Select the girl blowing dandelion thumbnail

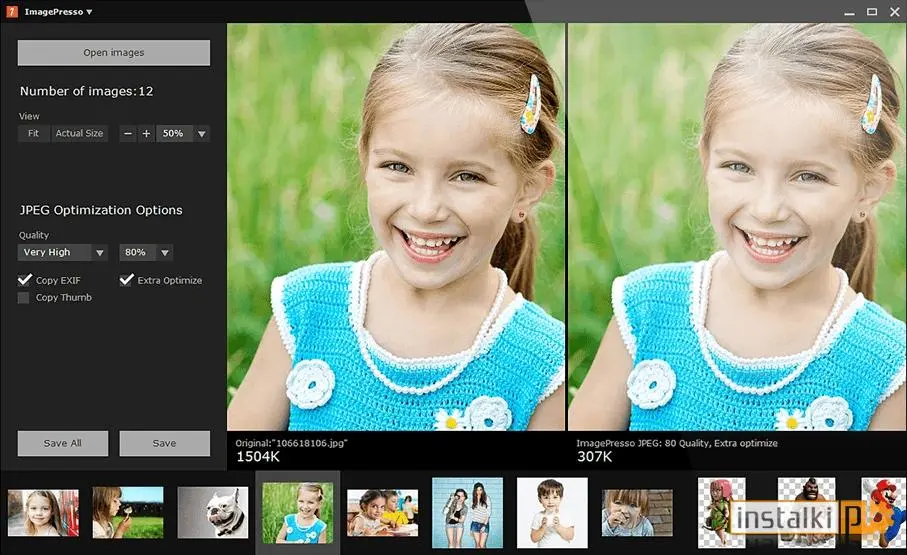[128, 513]
